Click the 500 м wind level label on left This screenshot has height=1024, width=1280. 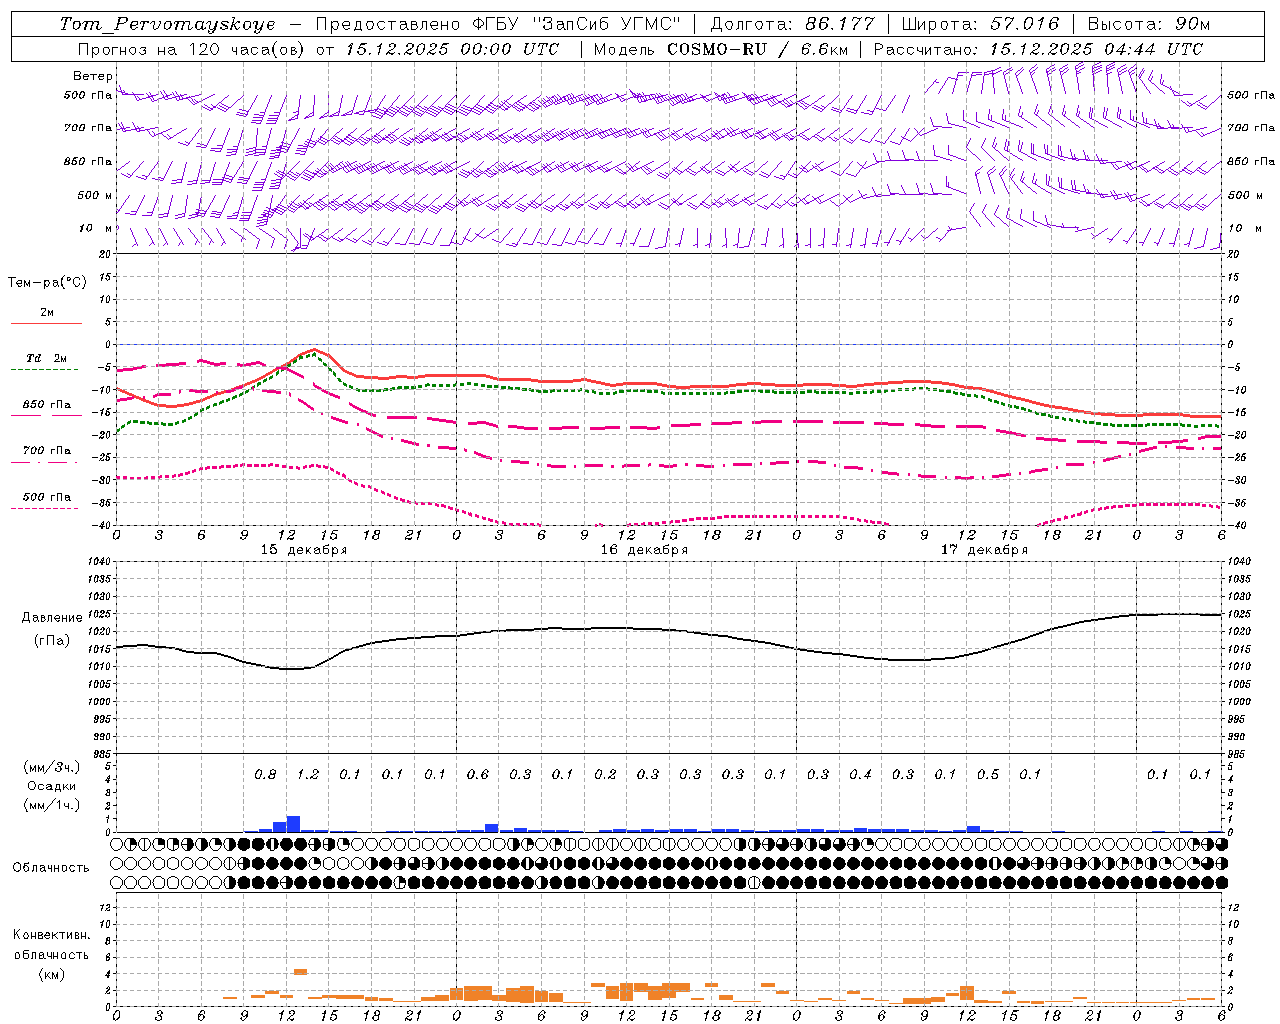point(96,195)
